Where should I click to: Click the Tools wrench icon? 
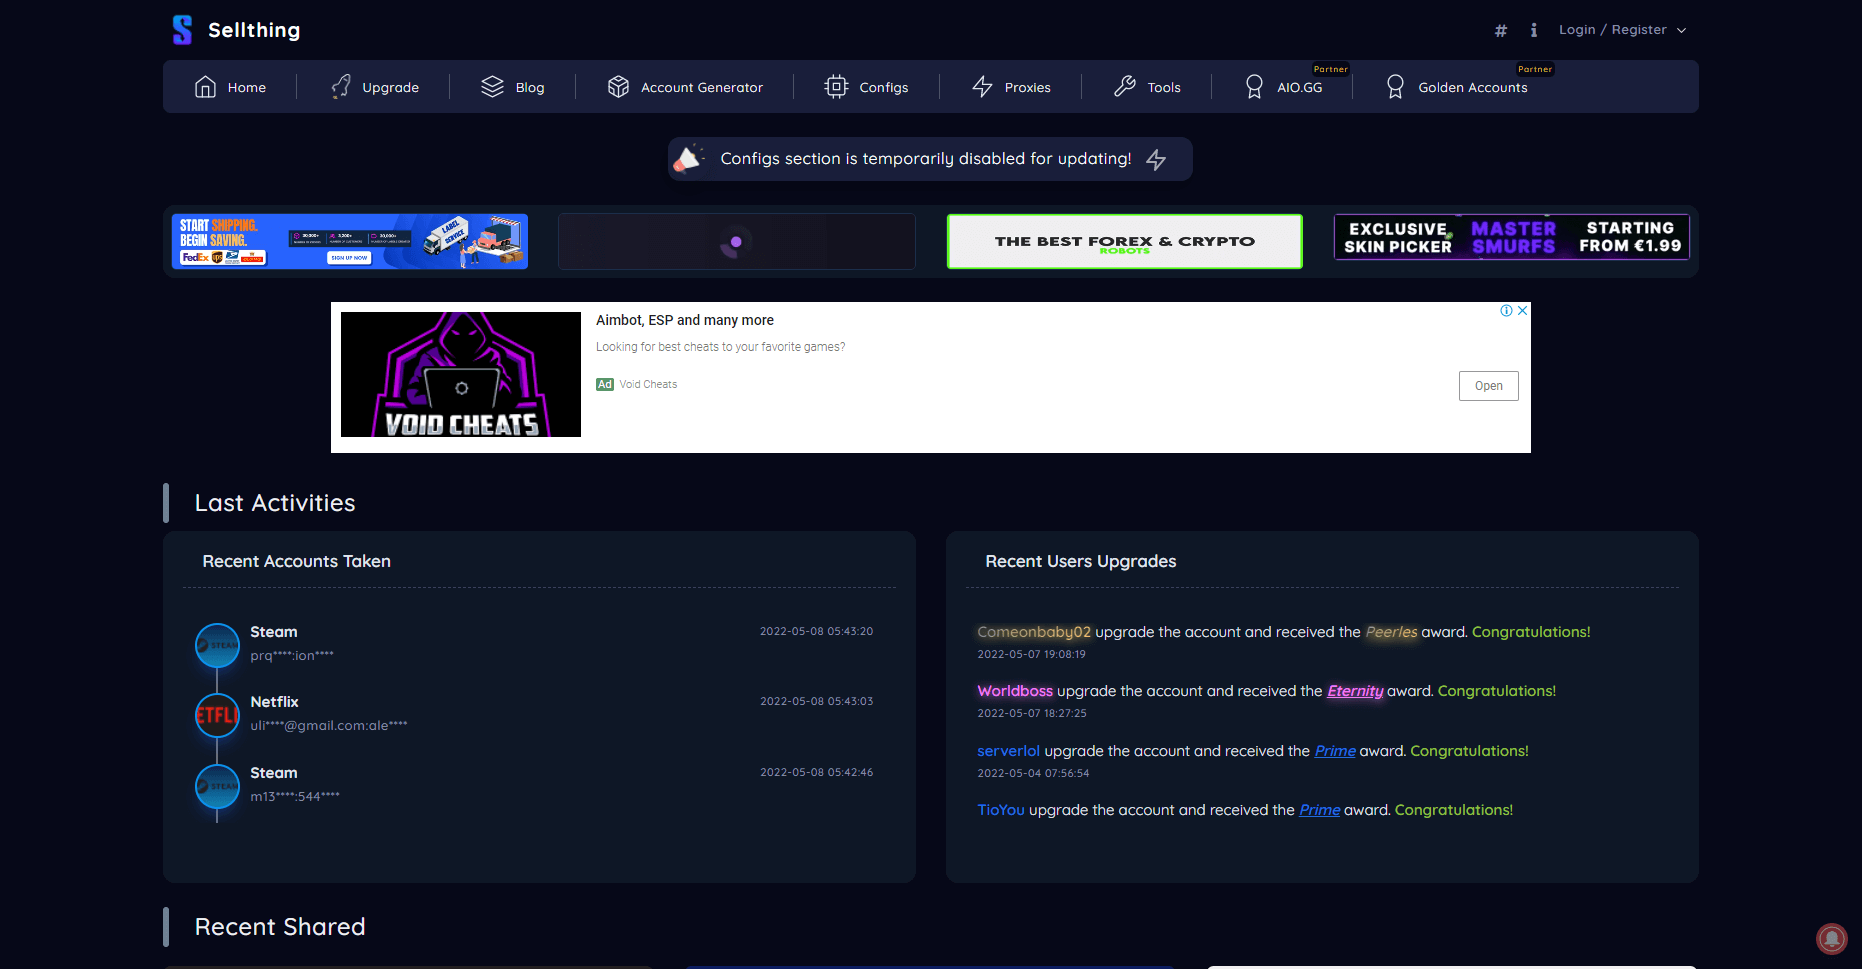click(1125, 87)
